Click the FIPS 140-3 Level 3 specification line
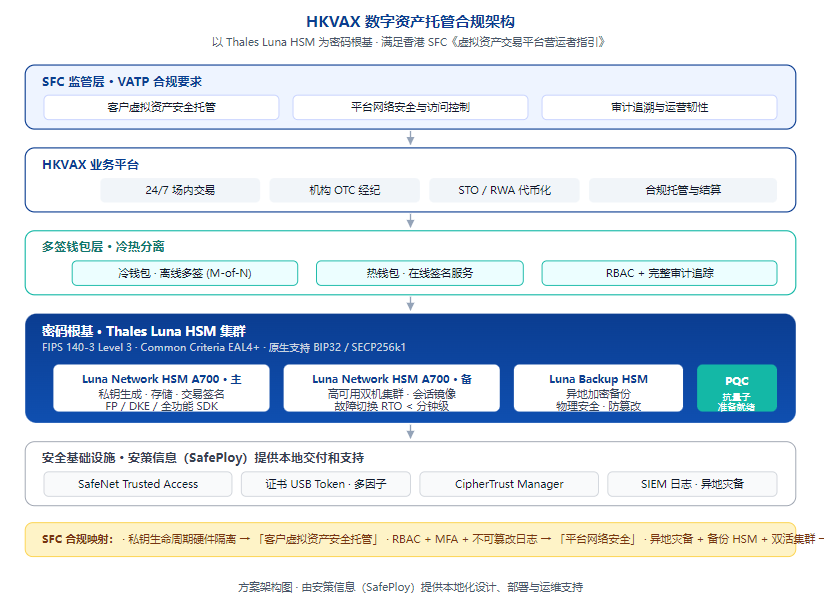This screenshot has width=833, height=600. [224, 348]
